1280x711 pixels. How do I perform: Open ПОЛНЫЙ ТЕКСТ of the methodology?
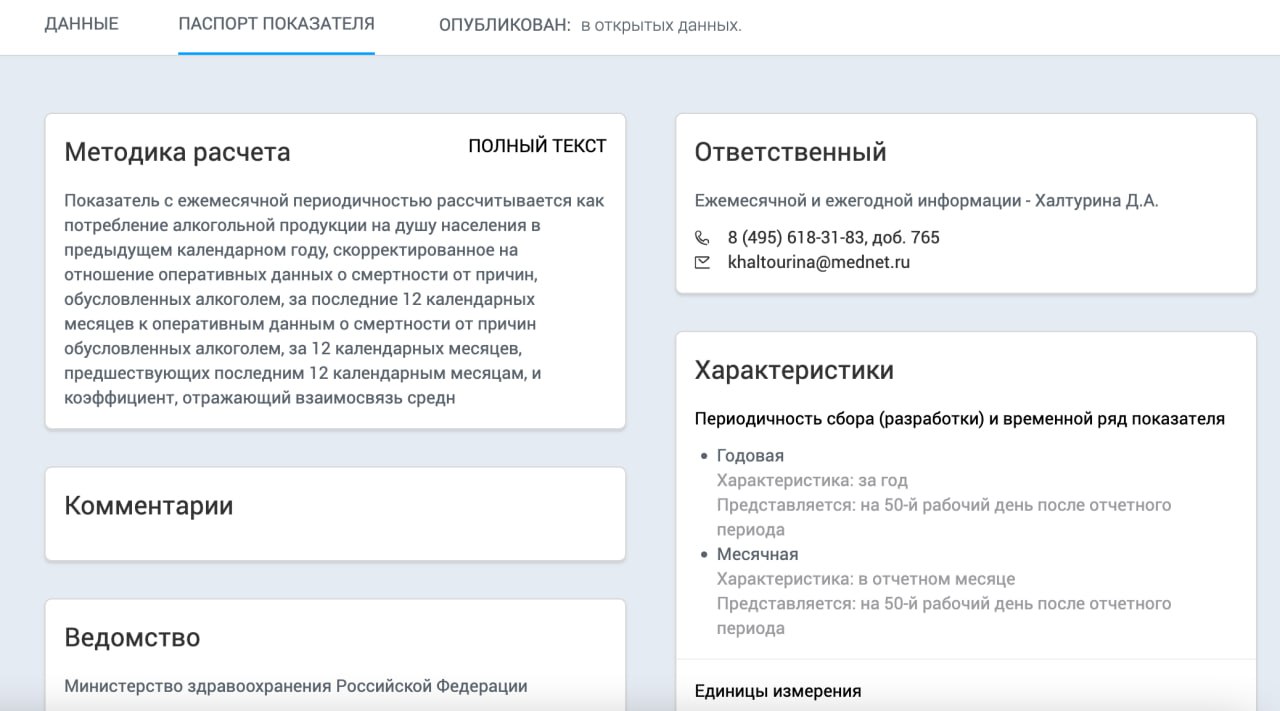point(537,146)
